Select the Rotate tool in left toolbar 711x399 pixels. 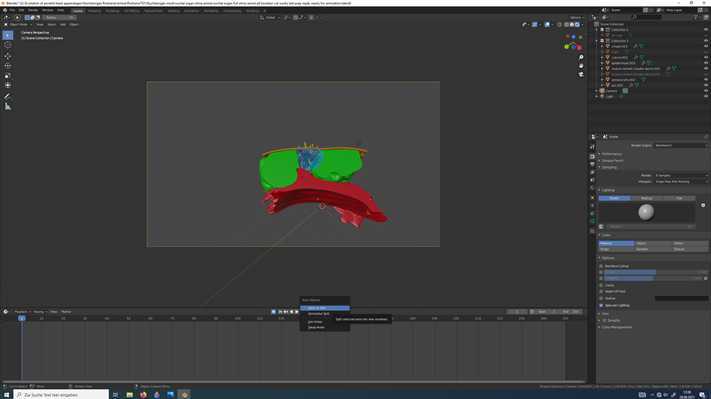coord(8,66)
